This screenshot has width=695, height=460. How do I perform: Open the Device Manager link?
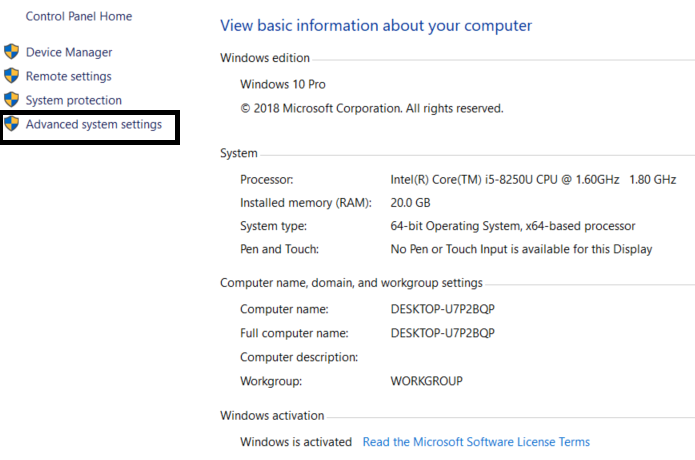[69, 52]
